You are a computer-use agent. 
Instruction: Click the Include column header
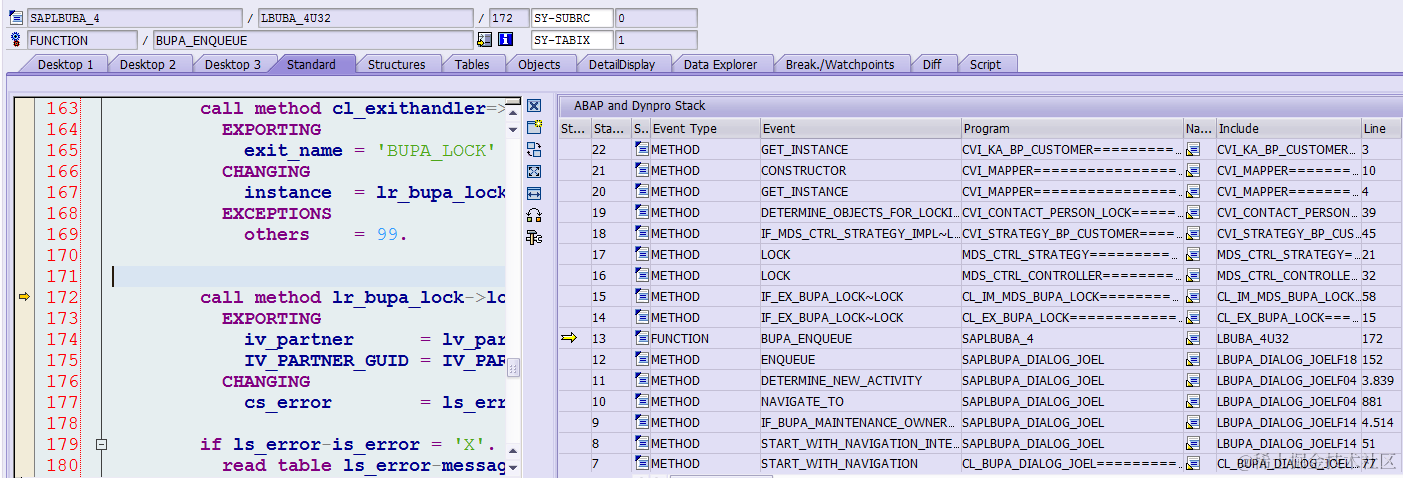click(x=1288, y=128)
